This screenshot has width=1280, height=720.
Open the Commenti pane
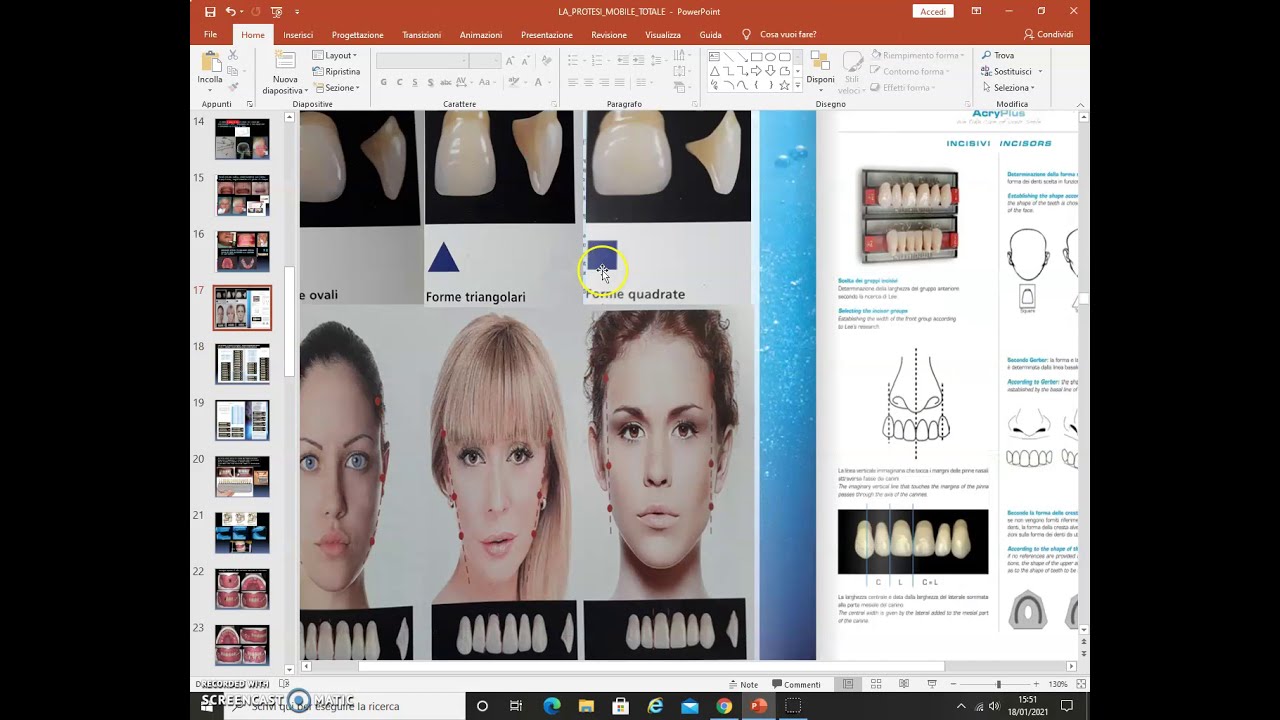tap(796, 684)
